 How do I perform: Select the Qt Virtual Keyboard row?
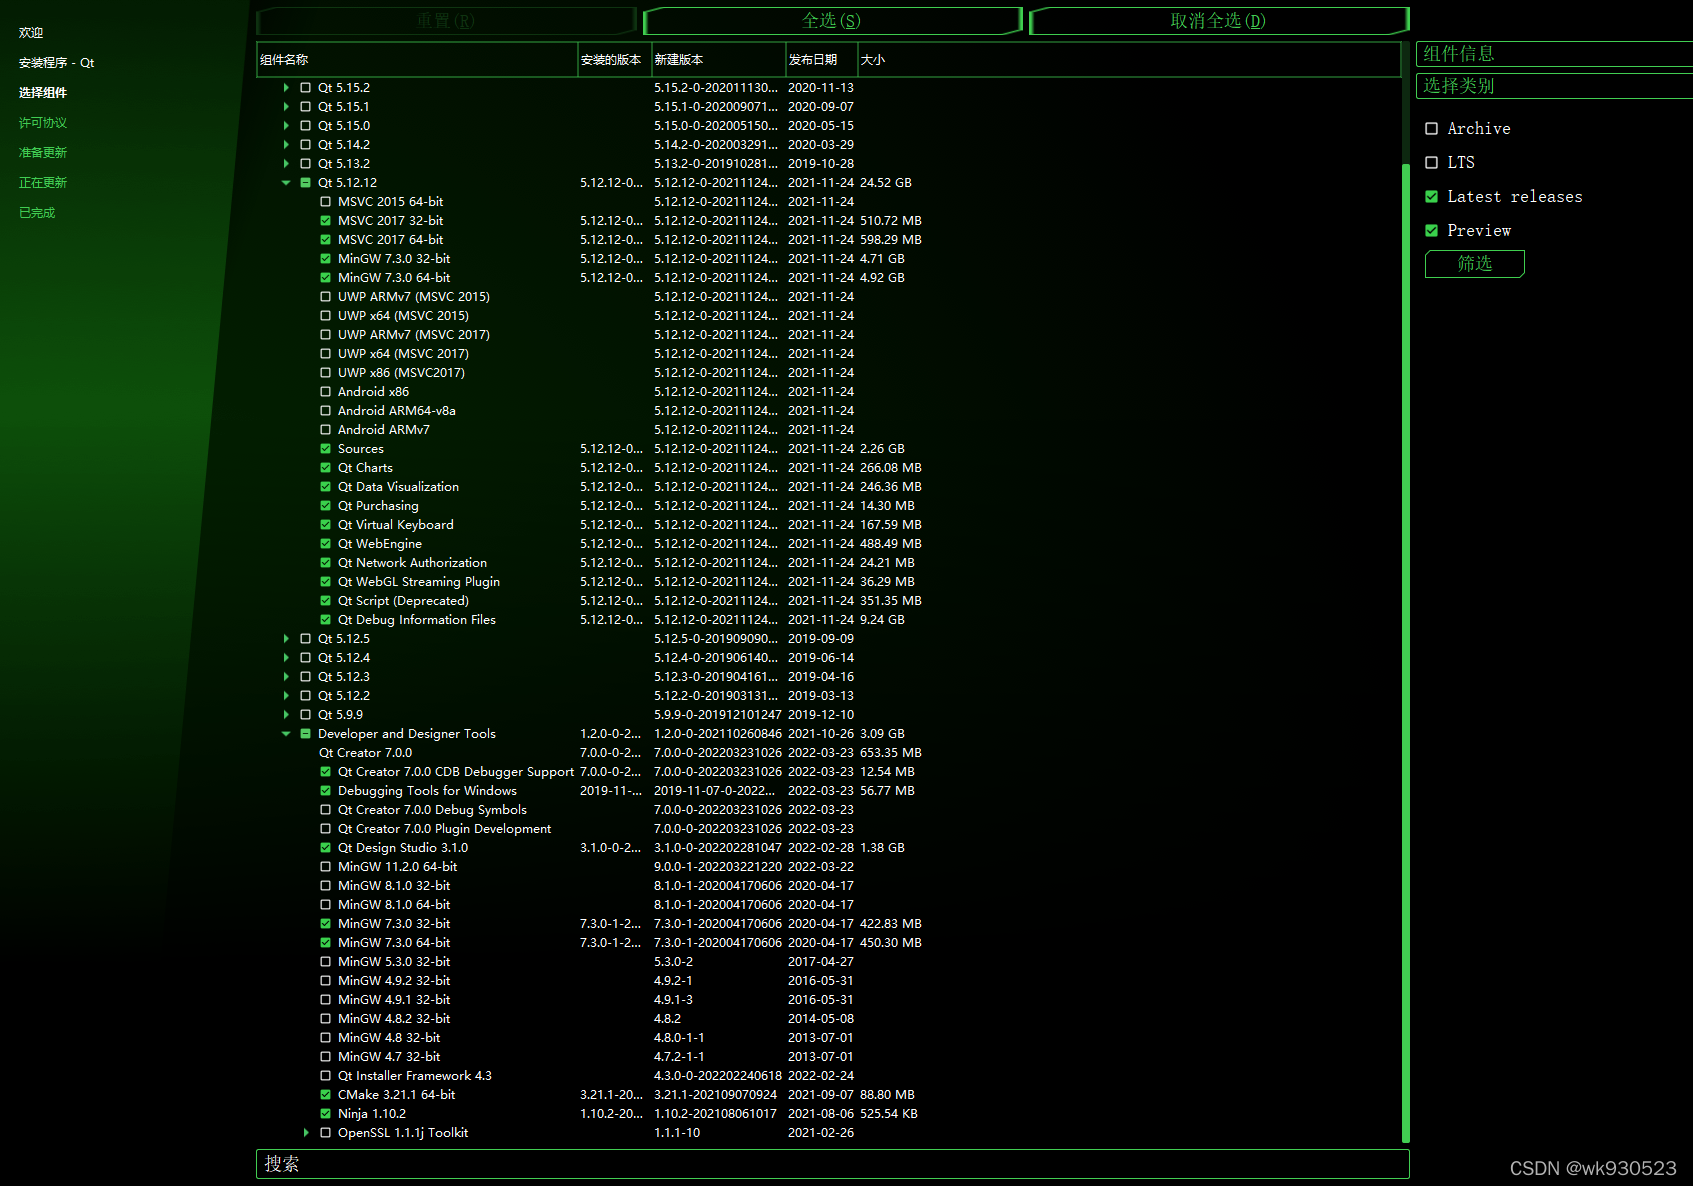pyautogui.click(x=828, y=525)
